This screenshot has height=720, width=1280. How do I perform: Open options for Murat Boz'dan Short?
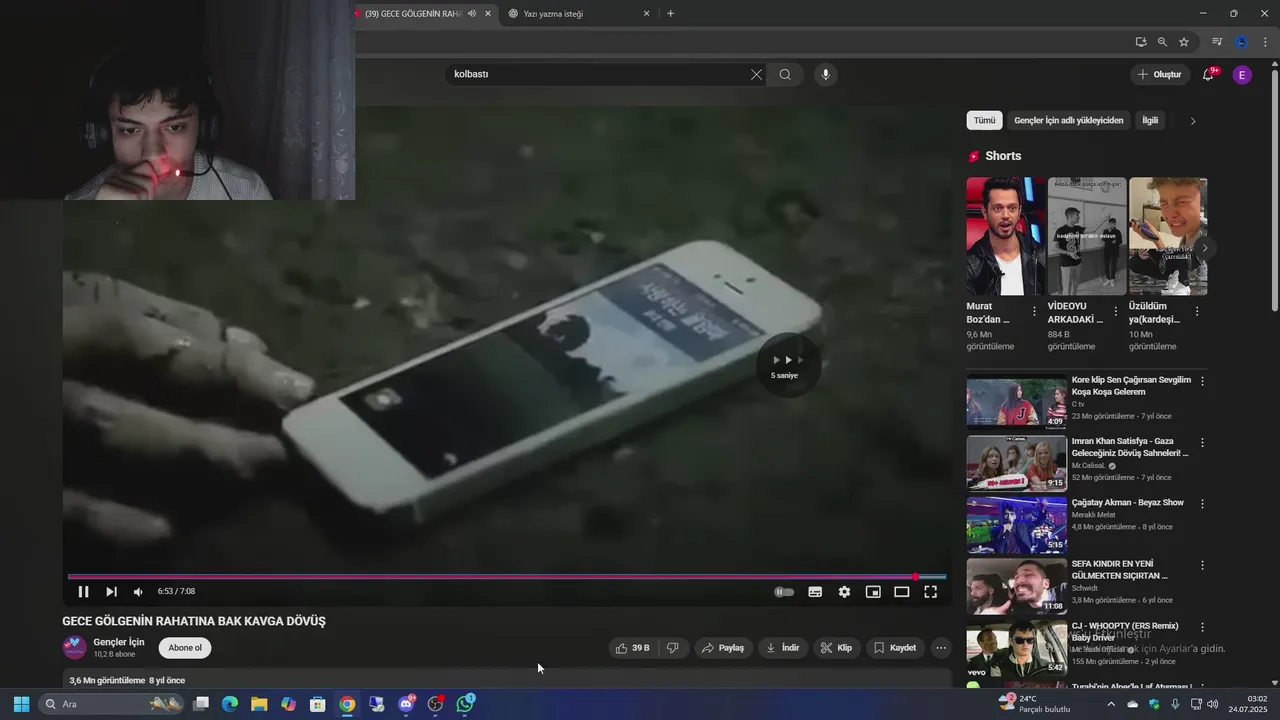coord(1034,312)
